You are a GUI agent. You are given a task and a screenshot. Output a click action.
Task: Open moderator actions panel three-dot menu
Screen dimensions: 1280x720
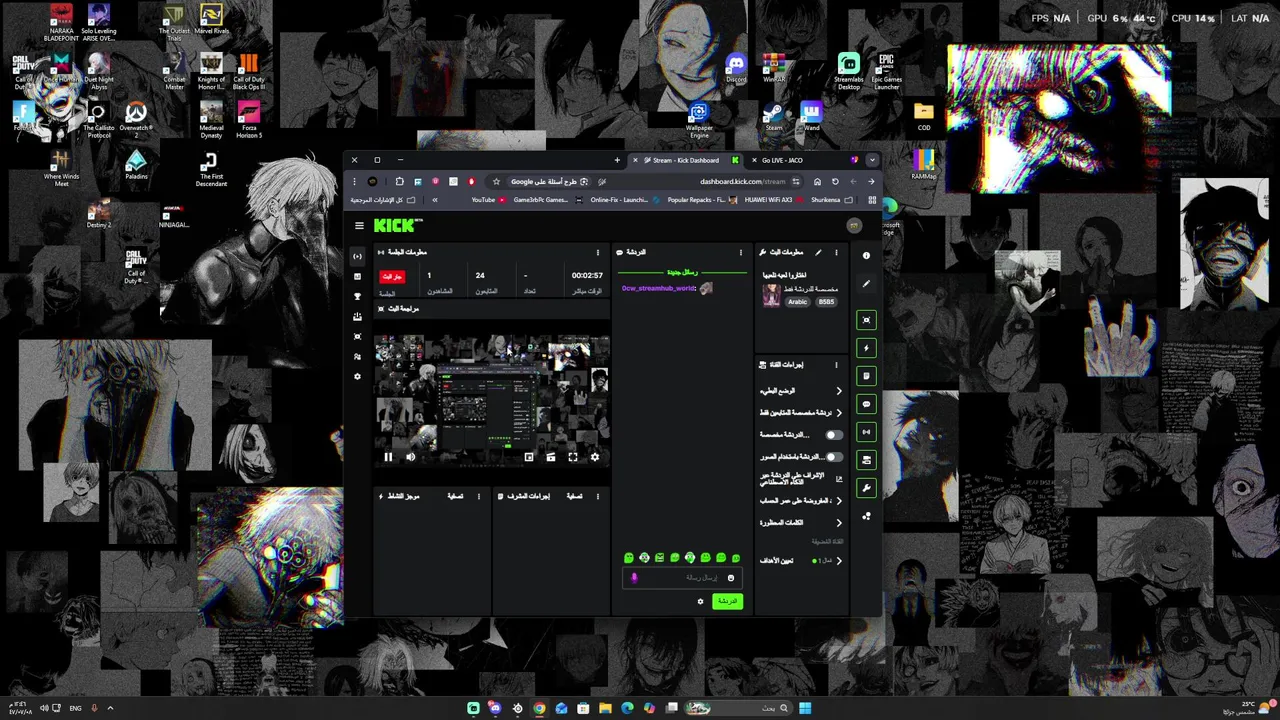598,496
